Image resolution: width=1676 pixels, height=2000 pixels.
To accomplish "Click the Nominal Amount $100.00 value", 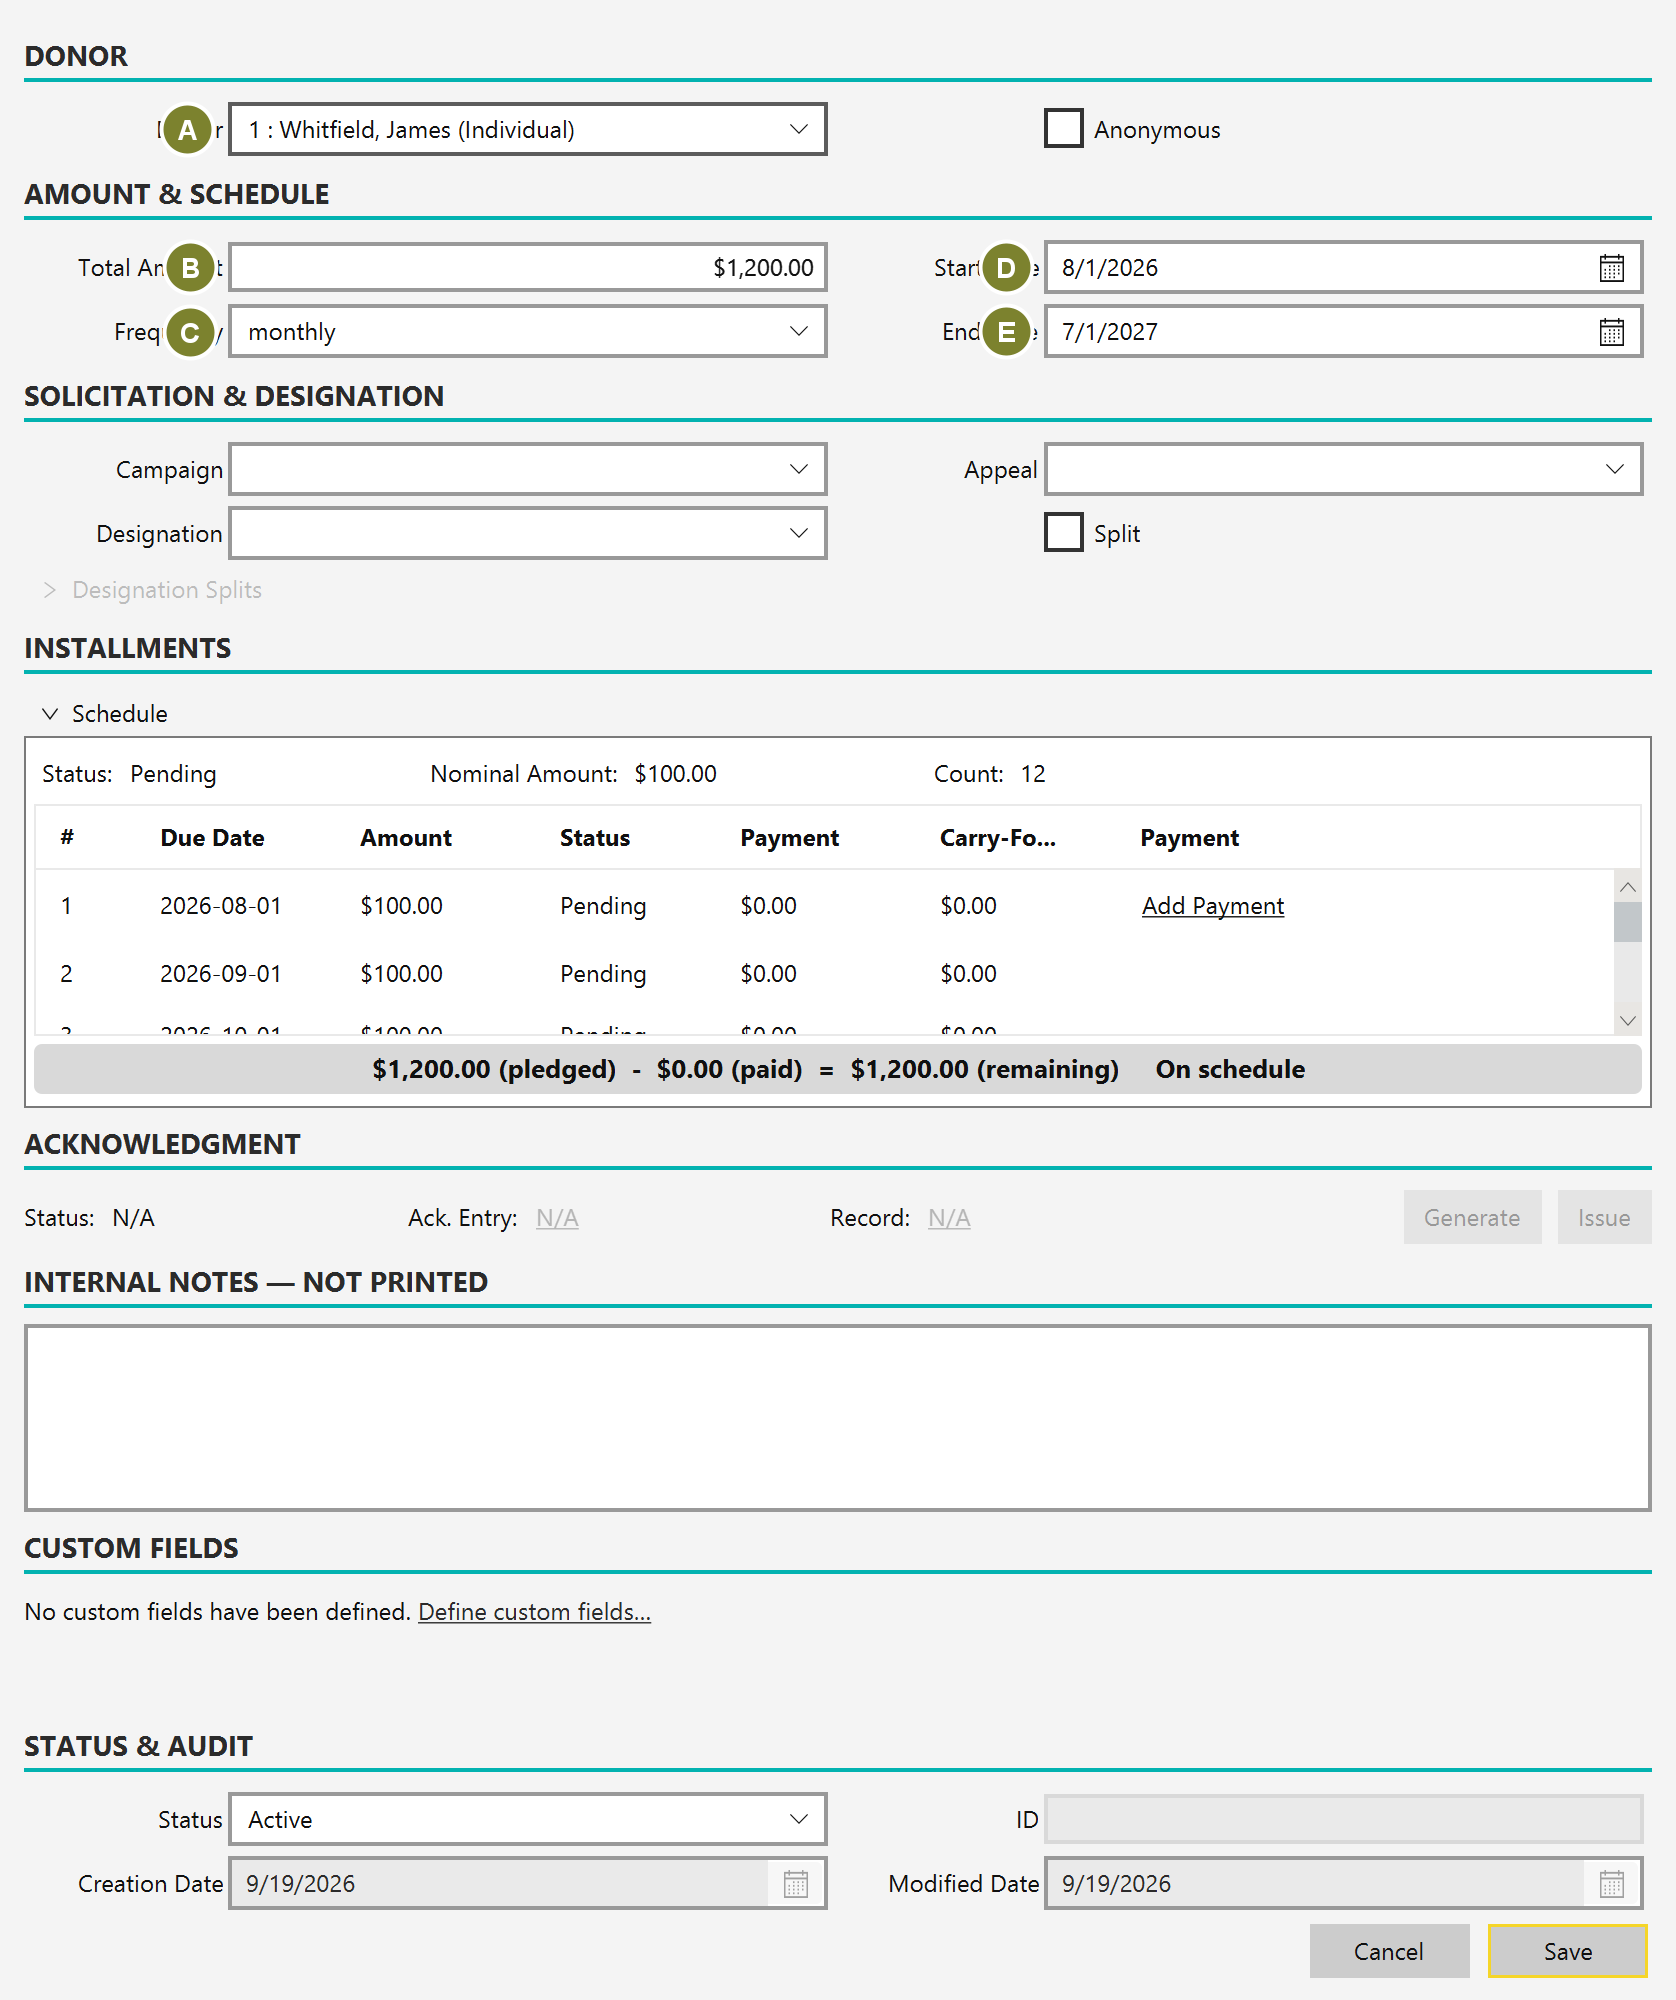I will coord(675,774).
